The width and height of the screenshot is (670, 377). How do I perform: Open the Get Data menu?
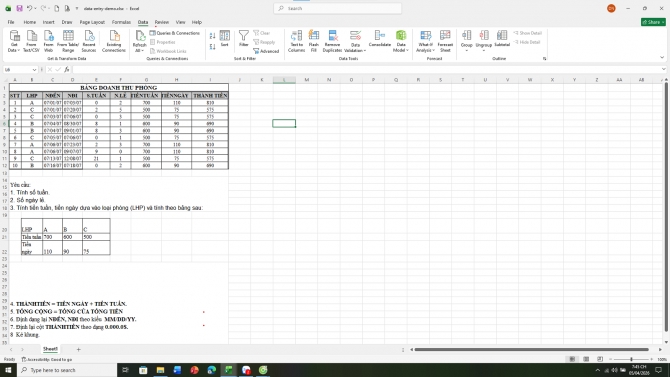pyautogui.click(x=14, y=41)
